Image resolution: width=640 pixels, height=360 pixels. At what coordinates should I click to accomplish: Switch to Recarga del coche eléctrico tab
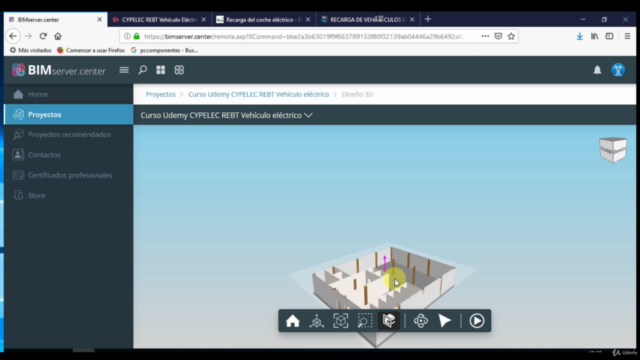pyautogui.click(x=264, y=20)
